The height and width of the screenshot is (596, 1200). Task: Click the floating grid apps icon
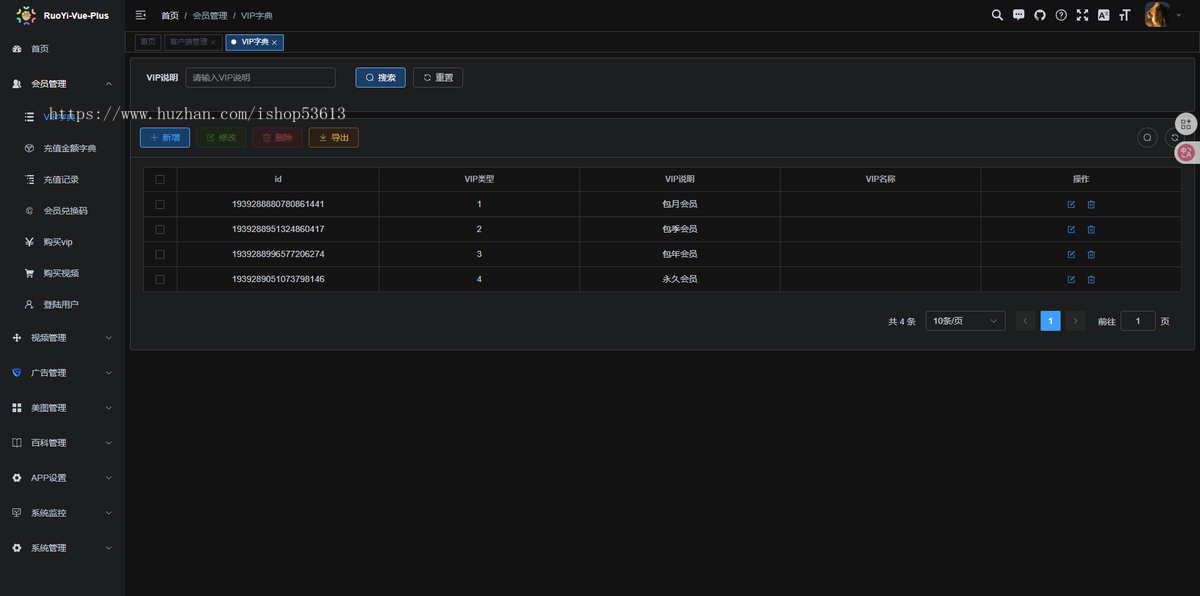pos(1186,123)
